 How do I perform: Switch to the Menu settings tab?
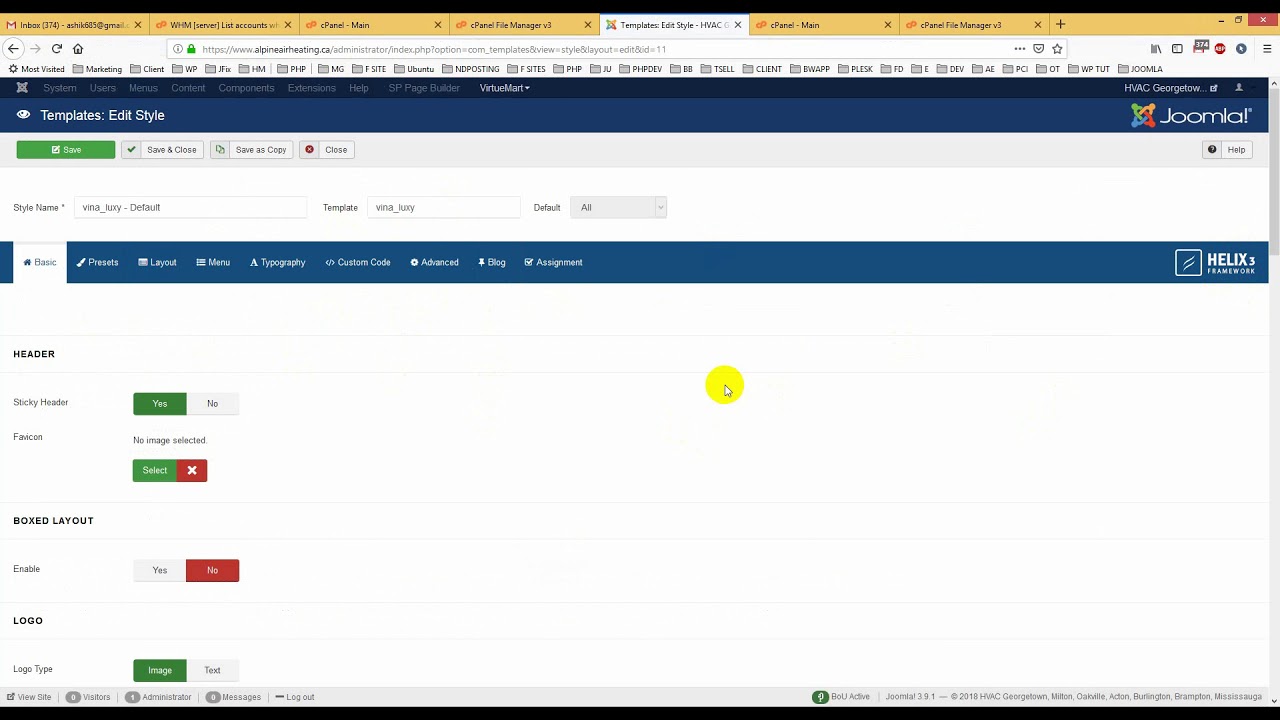click(x=213, y=262)
